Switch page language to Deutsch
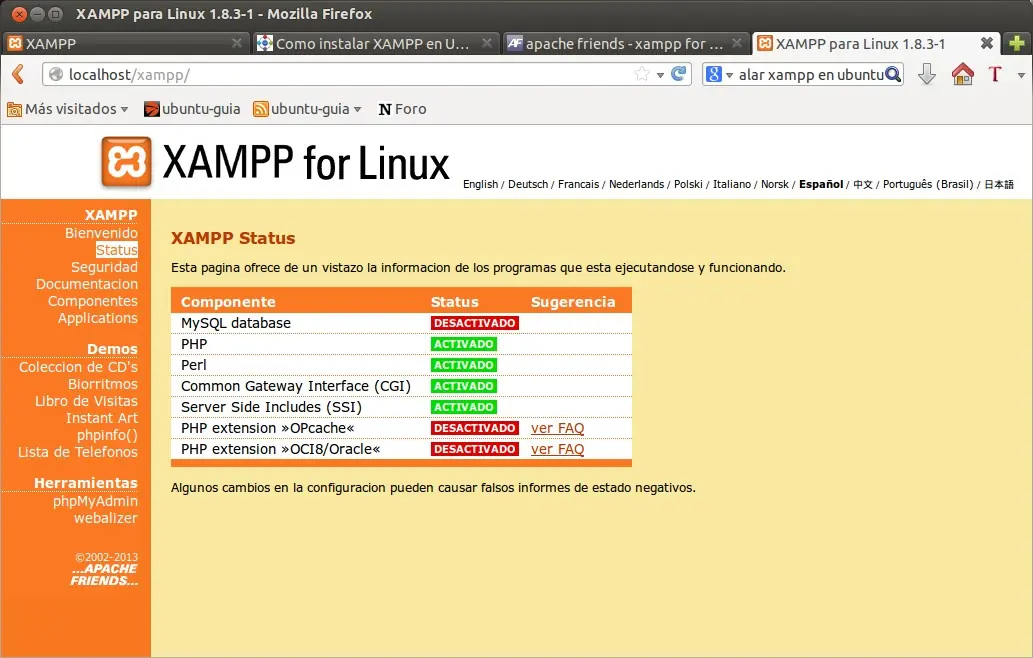The height and width of the screenshot is (658, 1033). [x=528, y=184]
